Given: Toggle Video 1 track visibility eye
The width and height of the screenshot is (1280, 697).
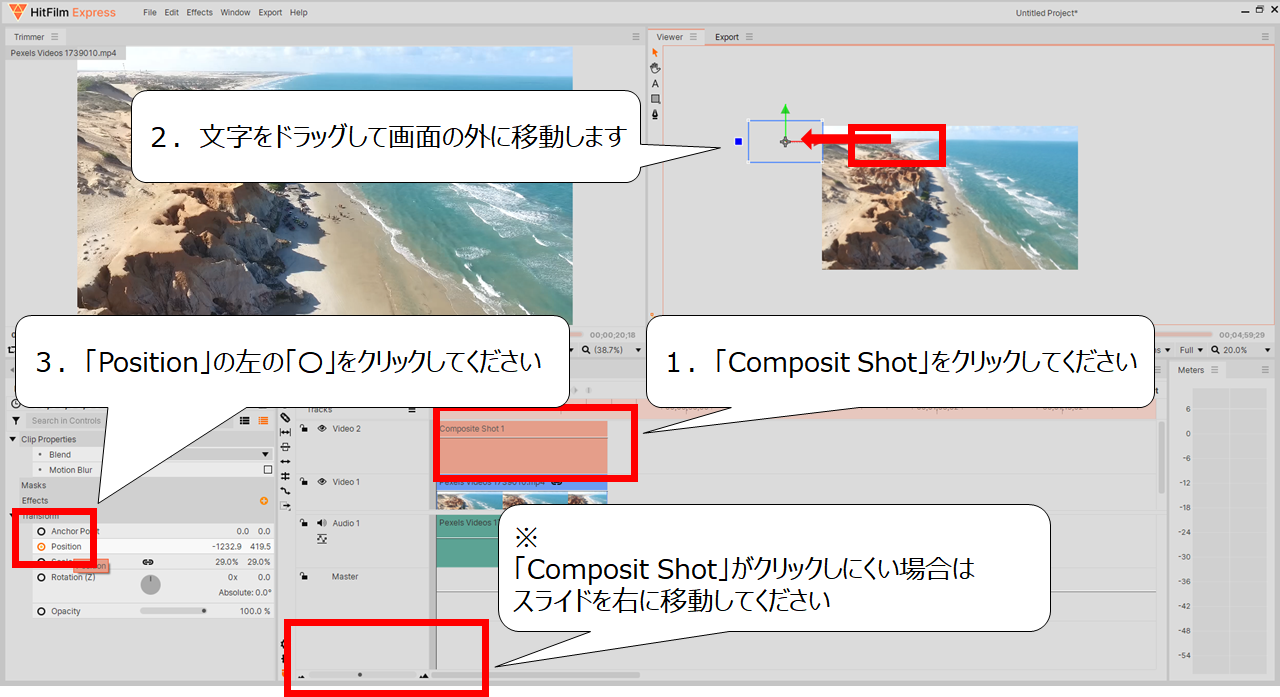Looking at the screenshot, I should [322, 482].
